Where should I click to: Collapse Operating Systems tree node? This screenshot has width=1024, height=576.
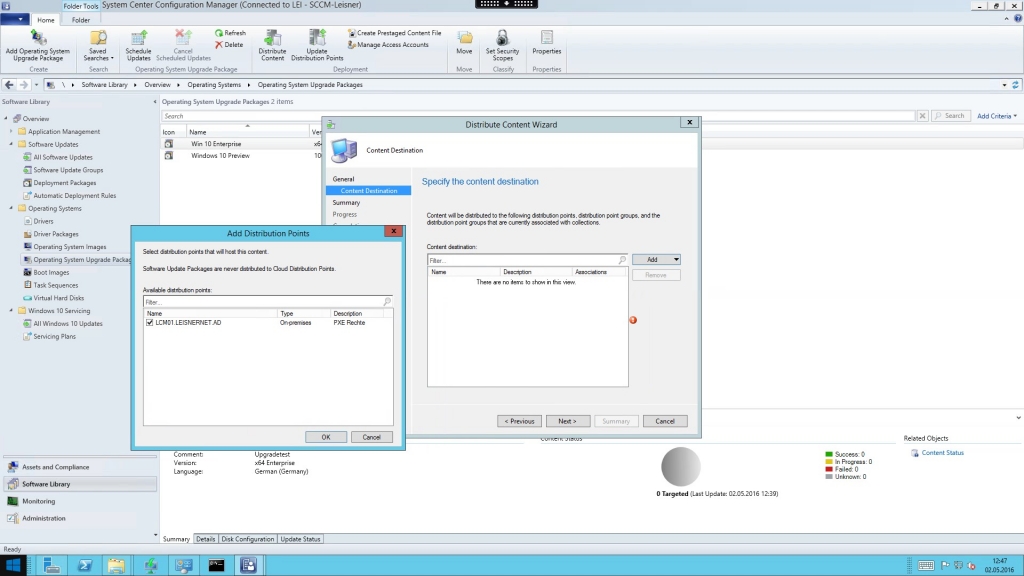click(x=11, y=208)
